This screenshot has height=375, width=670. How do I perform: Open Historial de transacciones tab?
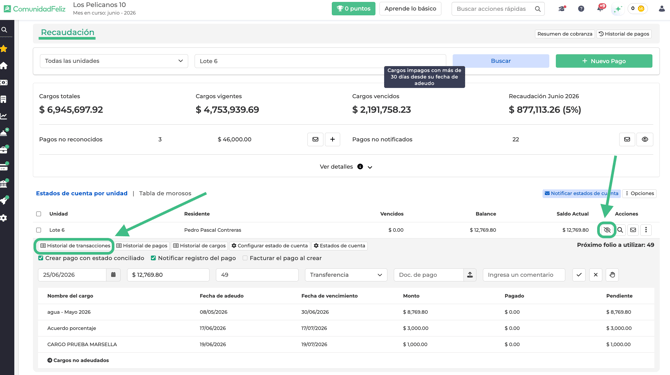click(x=75, y=246)
